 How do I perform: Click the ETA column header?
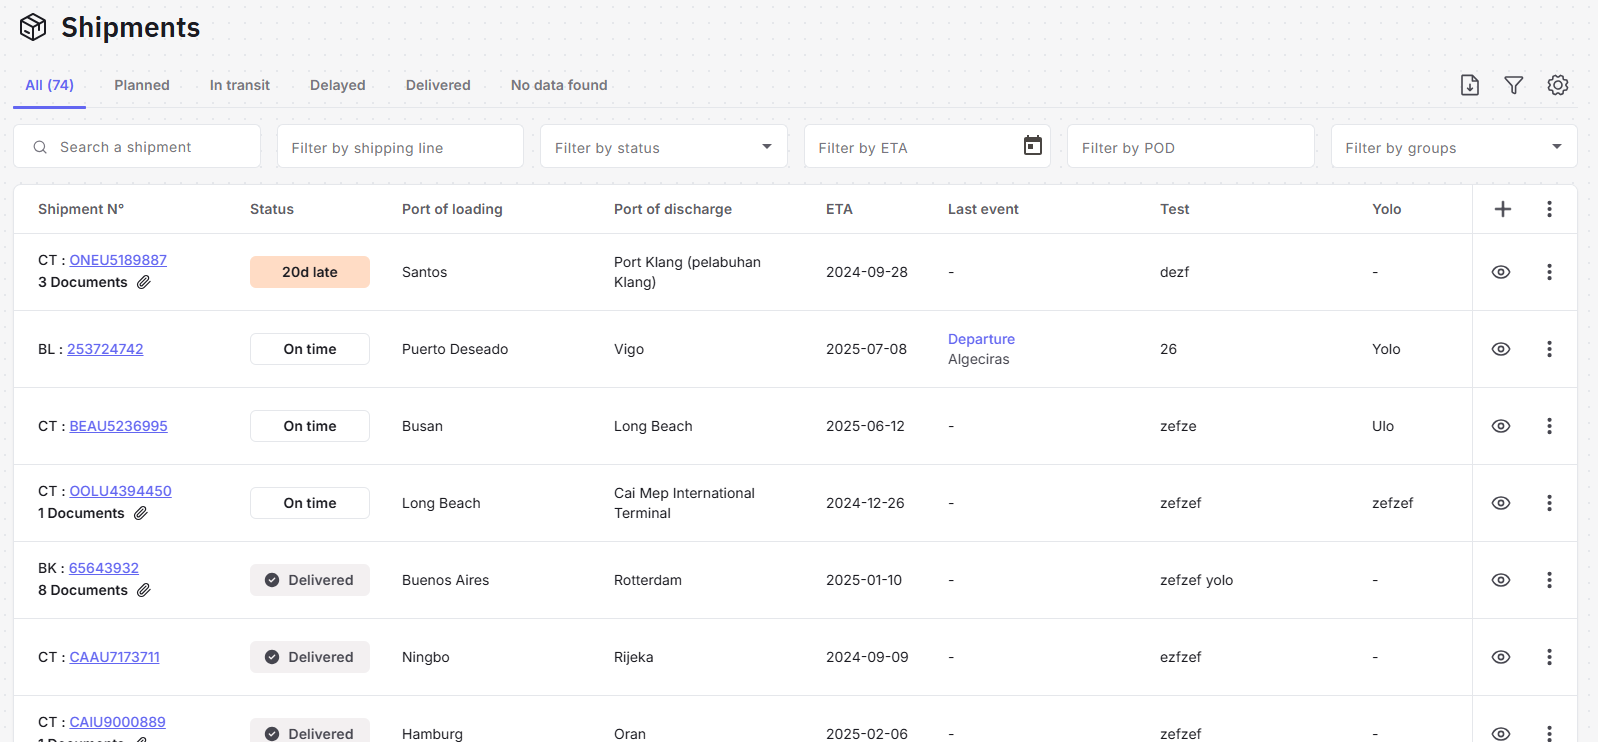click(x=839, y=209)
